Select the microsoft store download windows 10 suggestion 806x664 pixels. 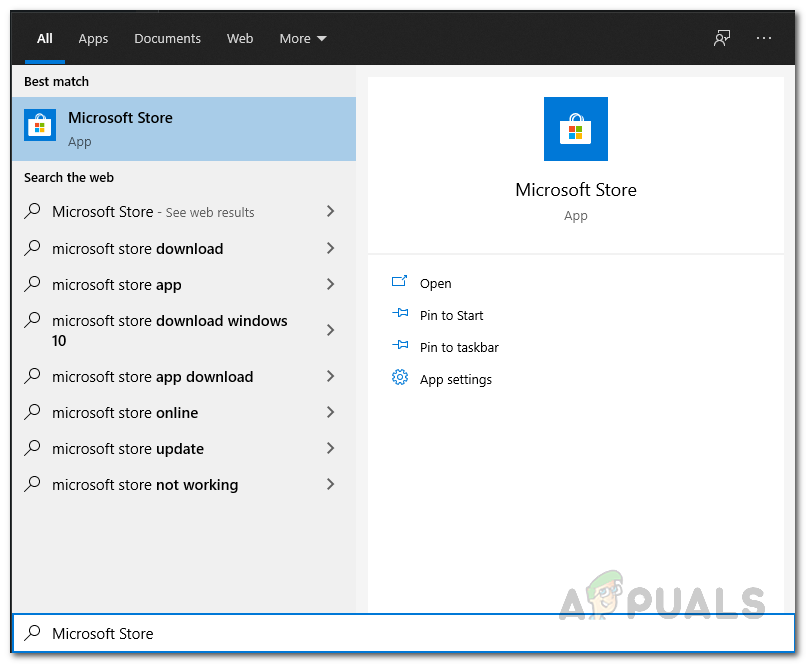pos(169,330)
